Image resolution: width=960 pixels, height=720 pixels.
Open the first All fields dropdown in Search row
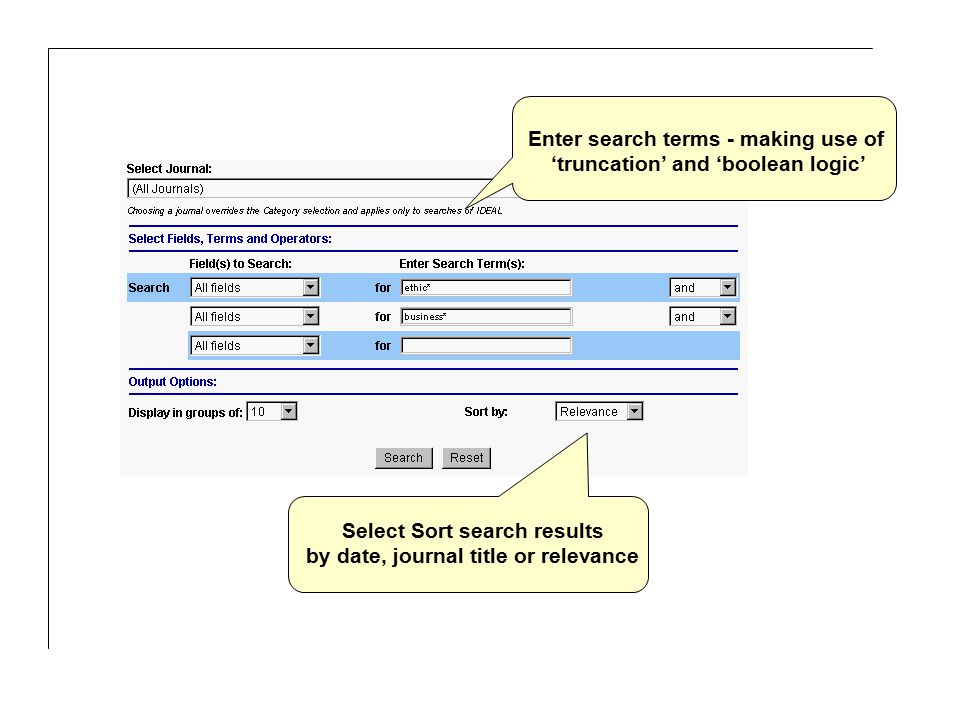[255, 288]
